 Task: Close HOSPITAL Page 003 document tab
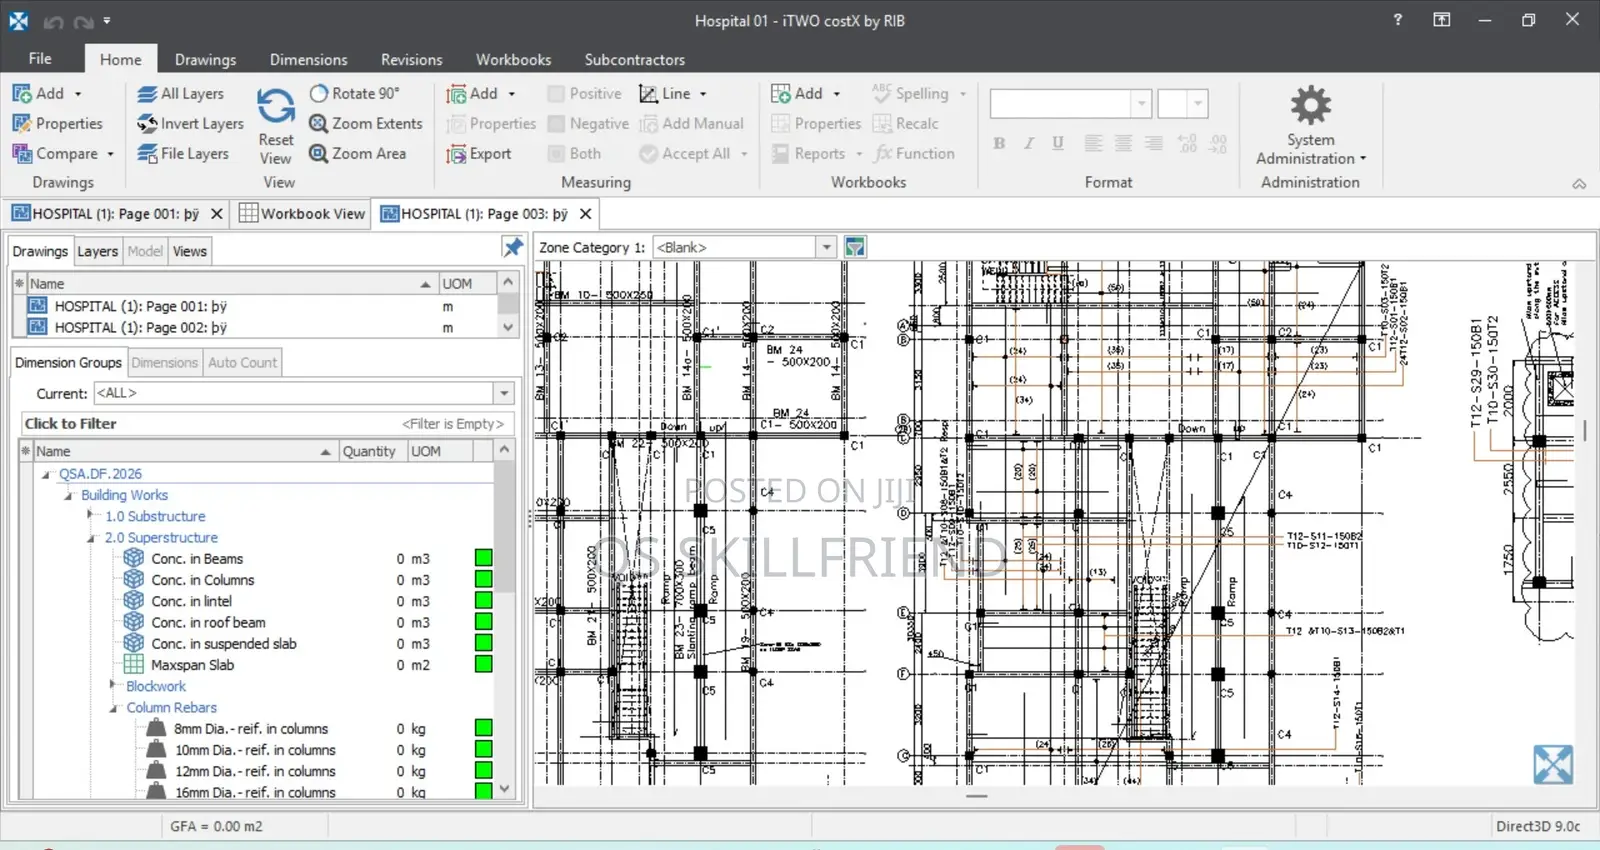[x=586, y=214]
